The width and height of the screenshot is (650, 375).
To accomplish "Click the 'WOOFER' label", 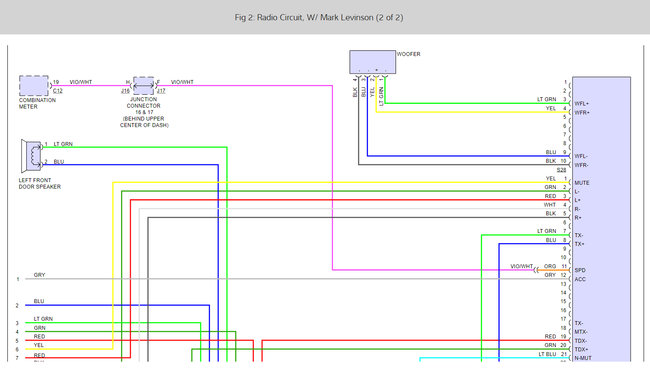I will (x=409, y=54).
